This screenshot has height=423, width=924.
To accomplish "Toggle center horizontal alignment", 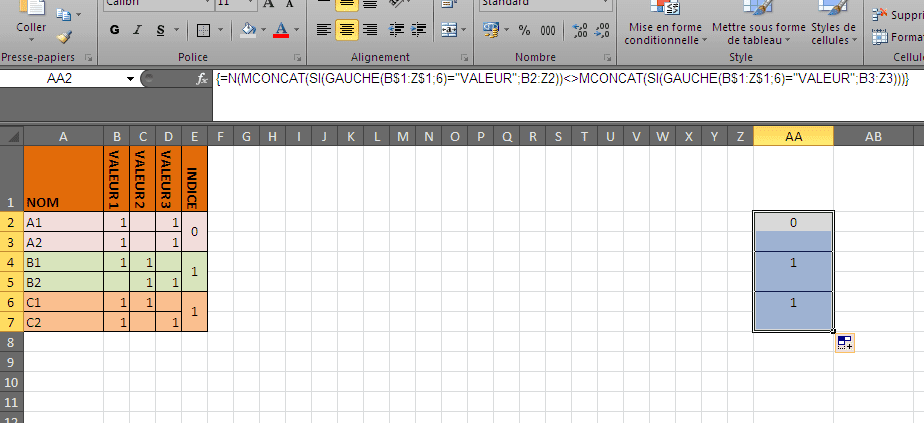I will click(x=346, y=29).
